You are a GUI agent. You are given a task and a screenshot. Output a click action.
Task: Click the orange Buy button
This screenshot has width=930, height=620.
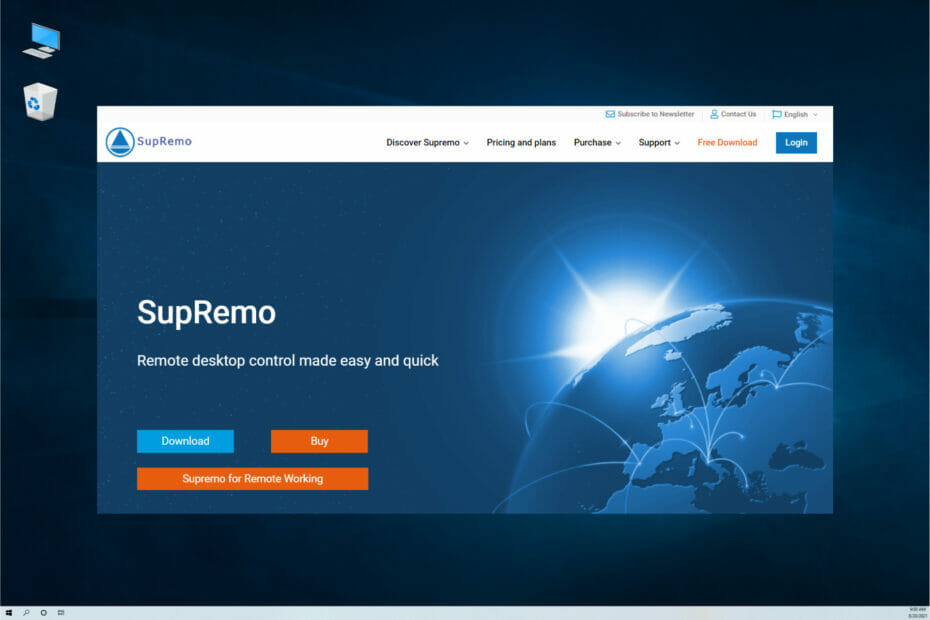point(319,441)
